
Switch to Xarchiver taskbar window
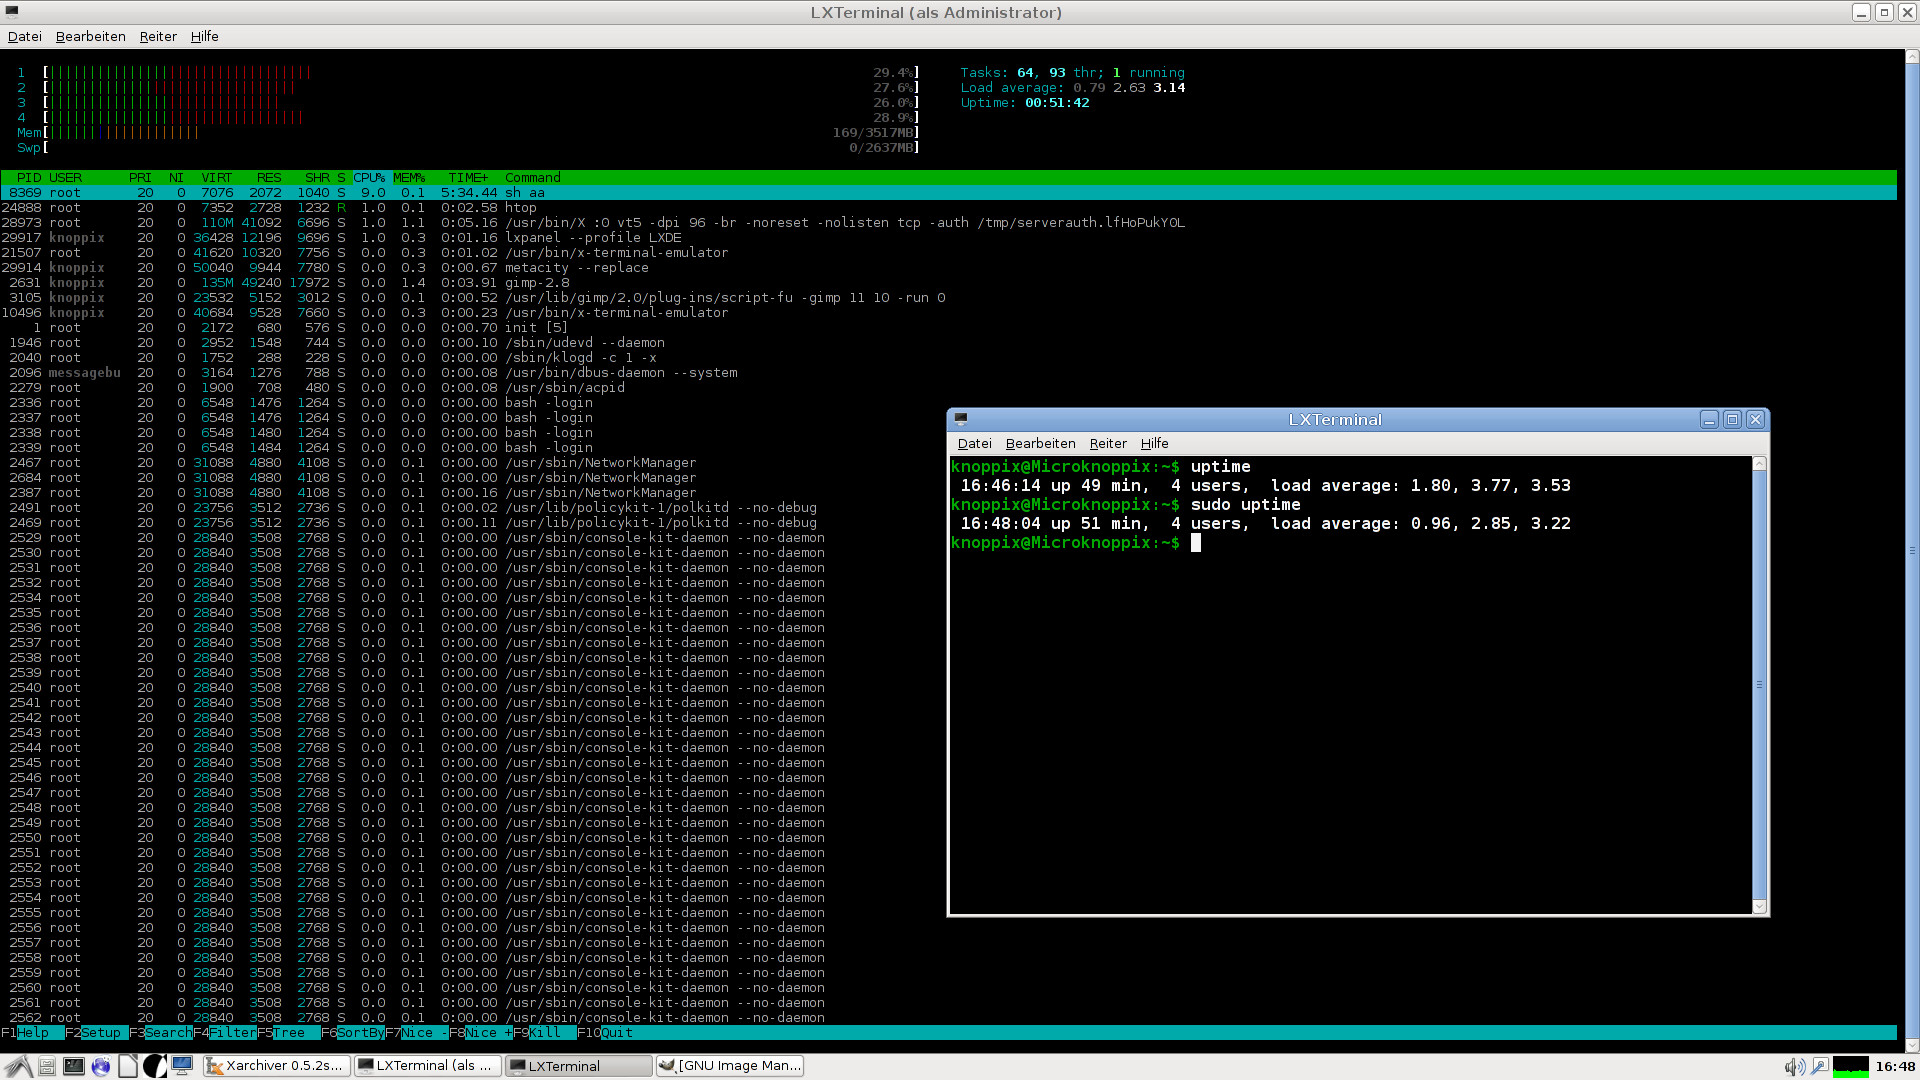[x=277, y=1066]
